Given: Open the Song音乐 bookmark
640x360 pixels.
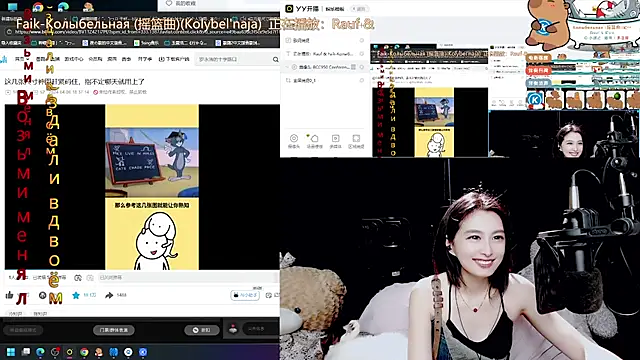Looking at the screenshot, I should click(x=146, y=43).
